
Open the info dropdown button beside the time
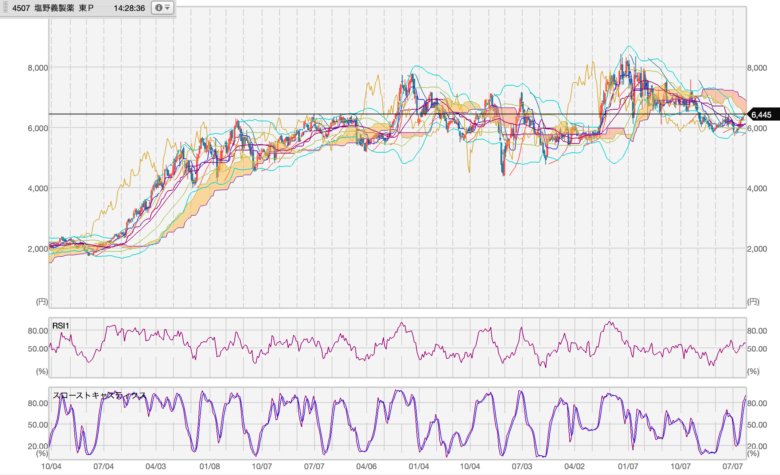click(162, 7)
